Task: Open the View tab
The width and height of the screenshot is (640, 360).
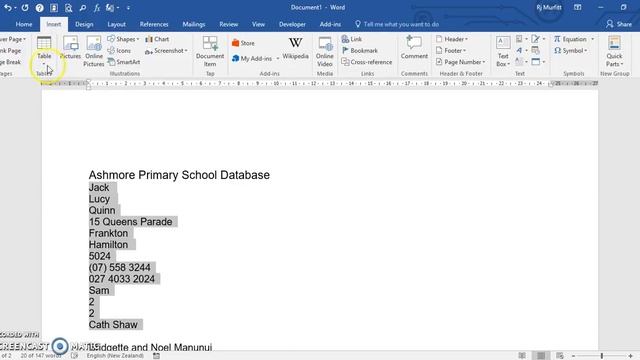Action: coord(258,24)
